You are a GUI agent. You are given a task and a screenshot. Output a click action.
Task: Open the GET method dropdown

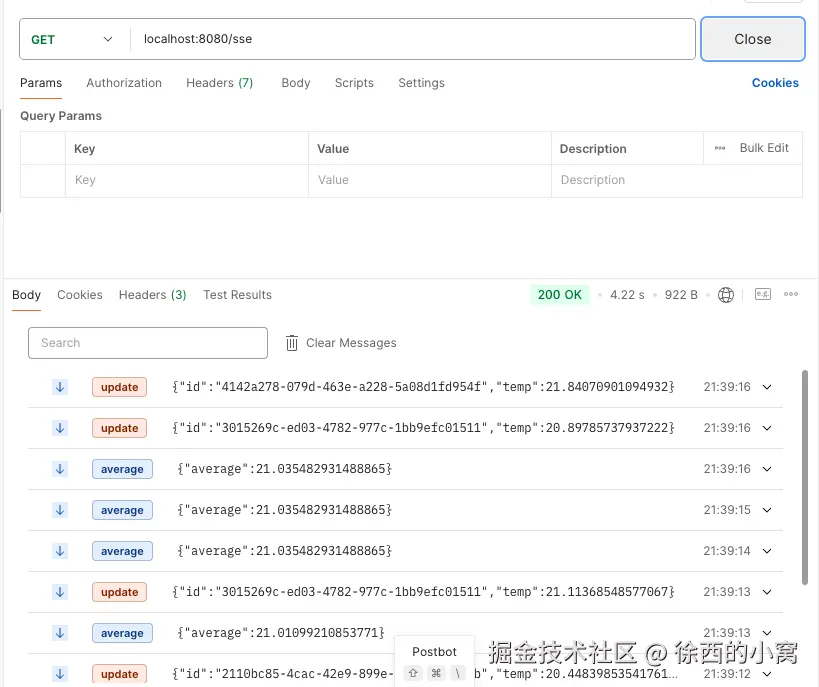point(72,39)
